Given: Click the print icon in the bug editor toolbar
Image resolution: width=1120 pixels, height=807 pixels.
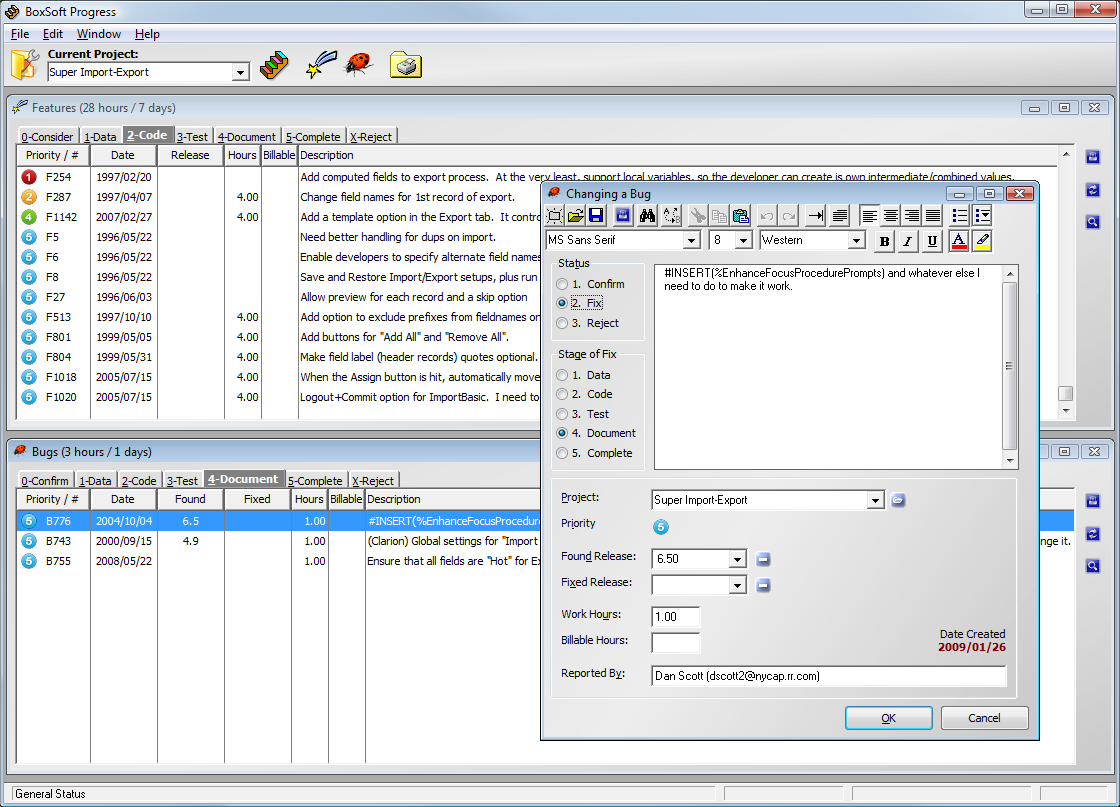Looking at the screenshot, I should pyautogui.click(x=623, y=216).
